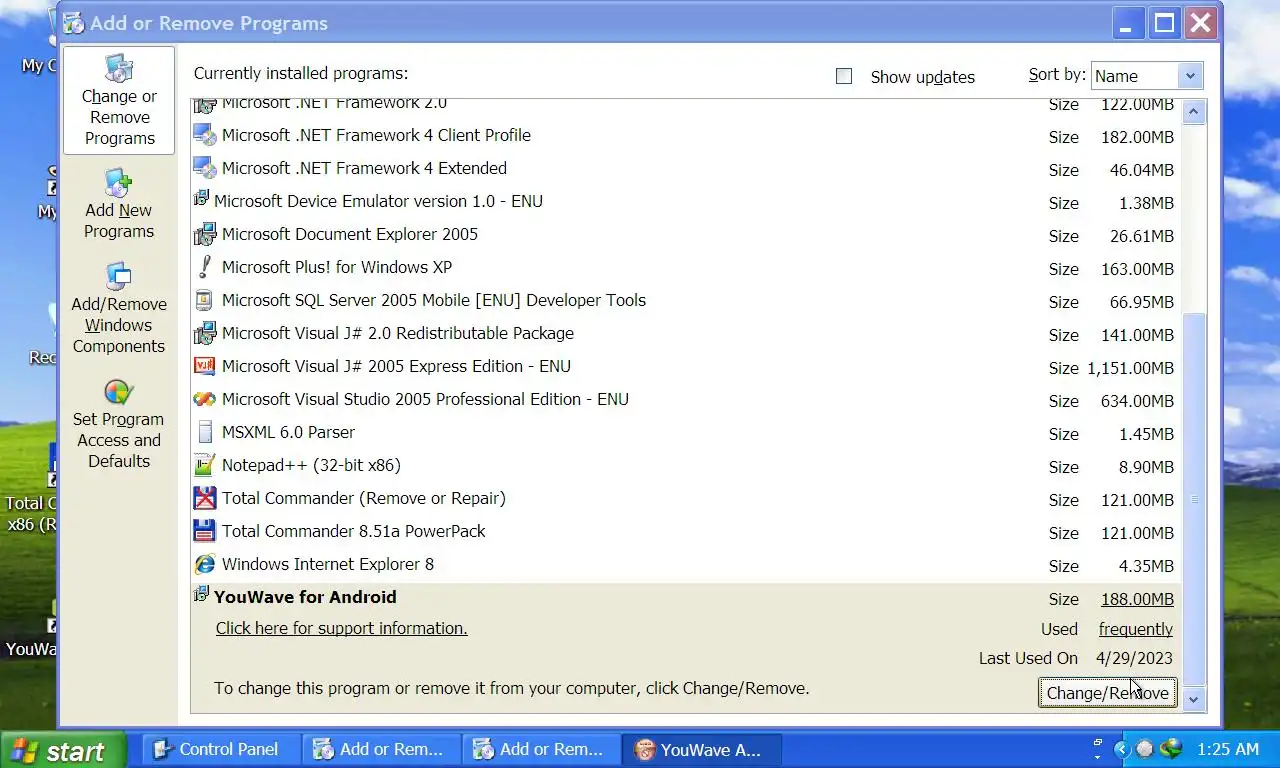This screenshot has width=1280, height=768.
Task: Select Notepad++ (32-bit x86) entry
Action: click(x=686, y=465)
